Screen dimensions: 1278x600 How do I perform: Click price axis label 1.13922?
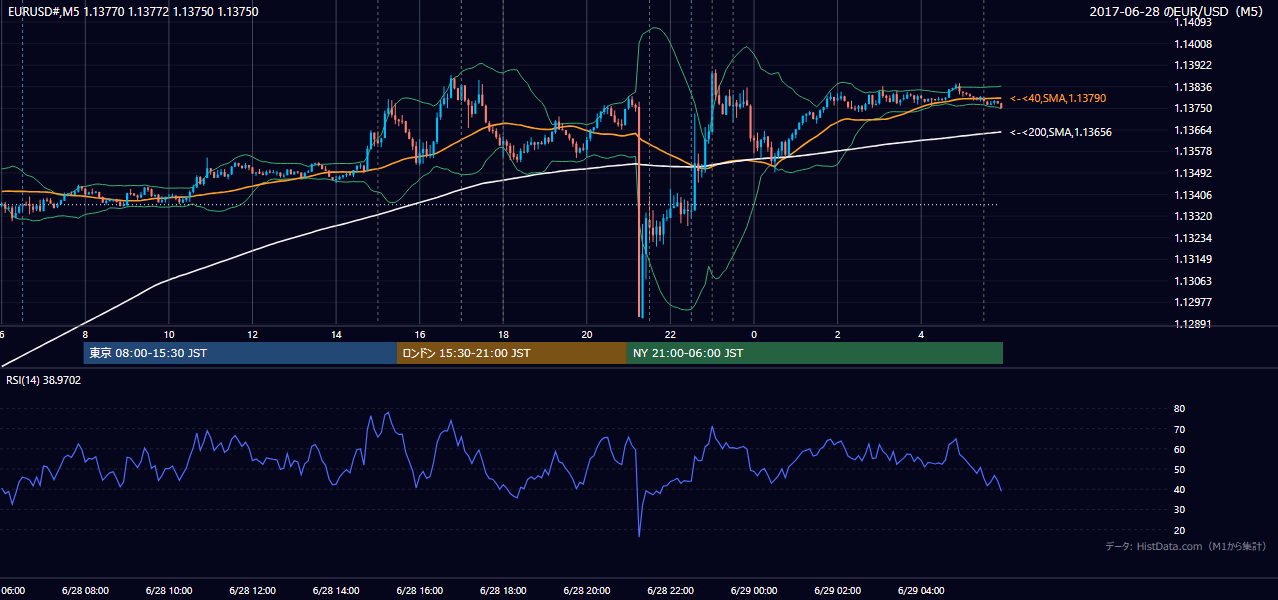tap(1192, 65)
